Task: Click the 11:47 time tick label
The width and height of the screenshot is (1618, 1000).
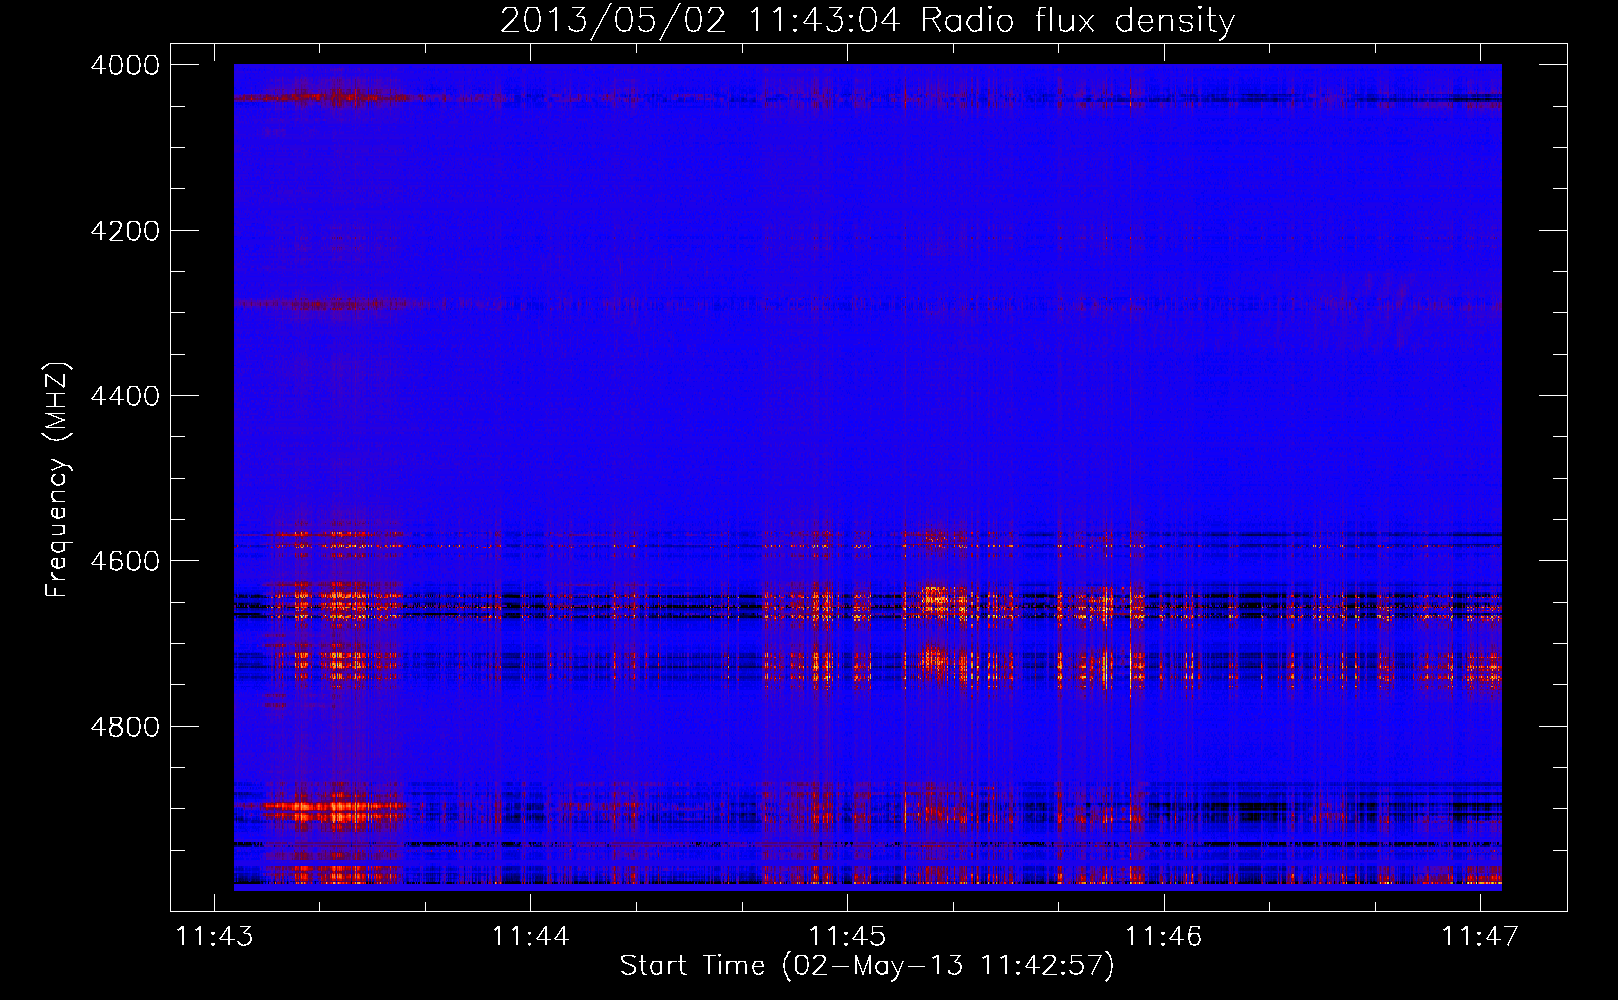Action: (1479, 936)
